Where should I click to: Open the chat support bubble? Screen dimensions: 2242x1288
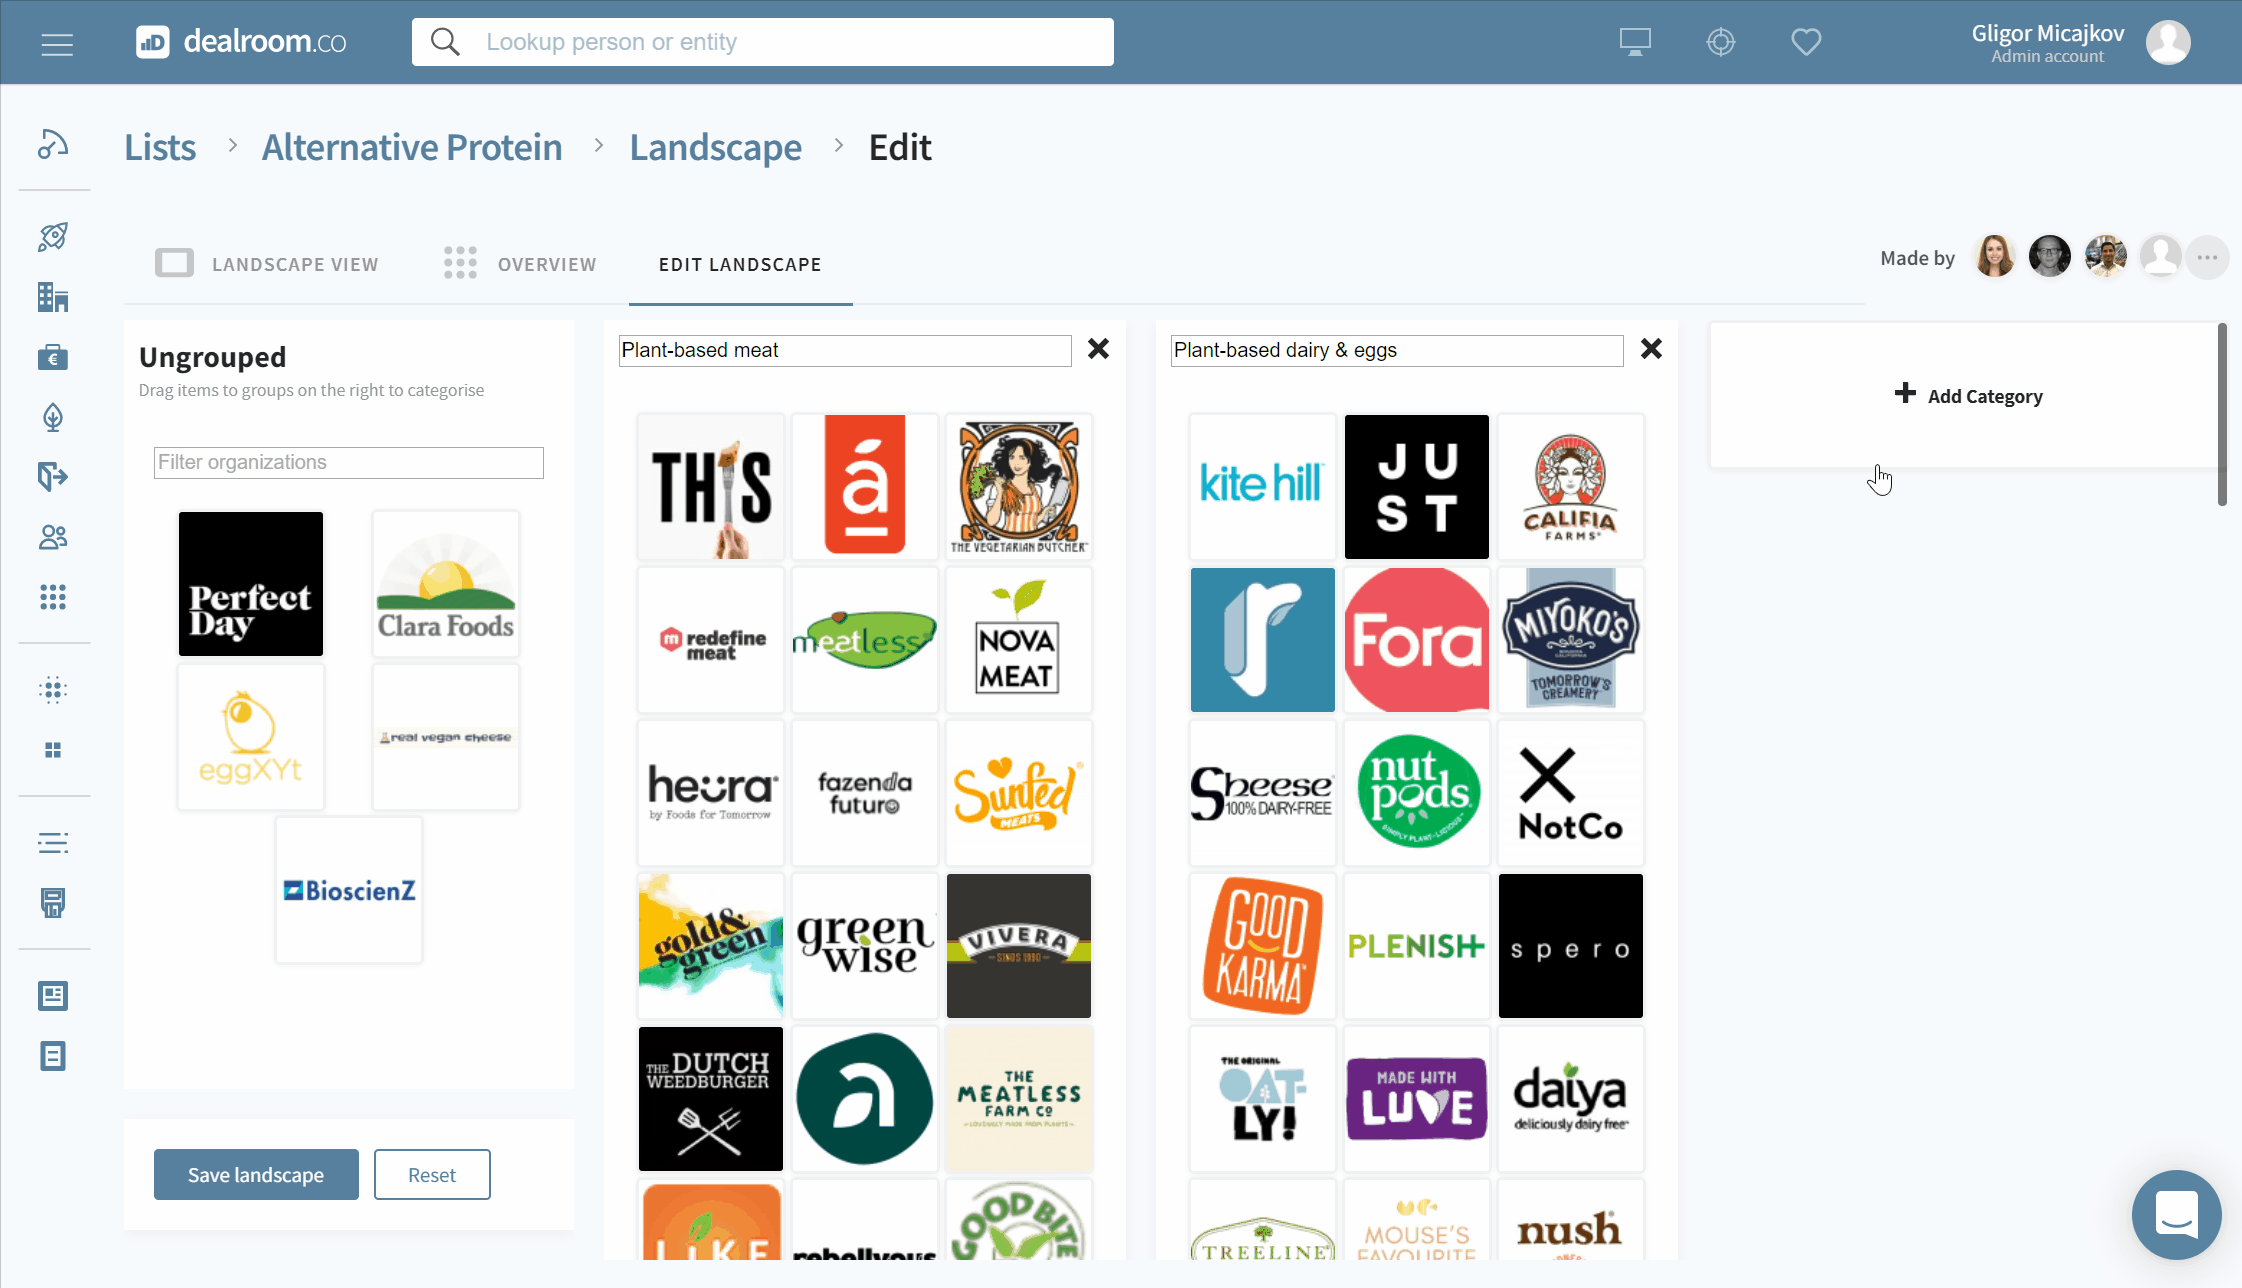[x=2176, y=1214]
